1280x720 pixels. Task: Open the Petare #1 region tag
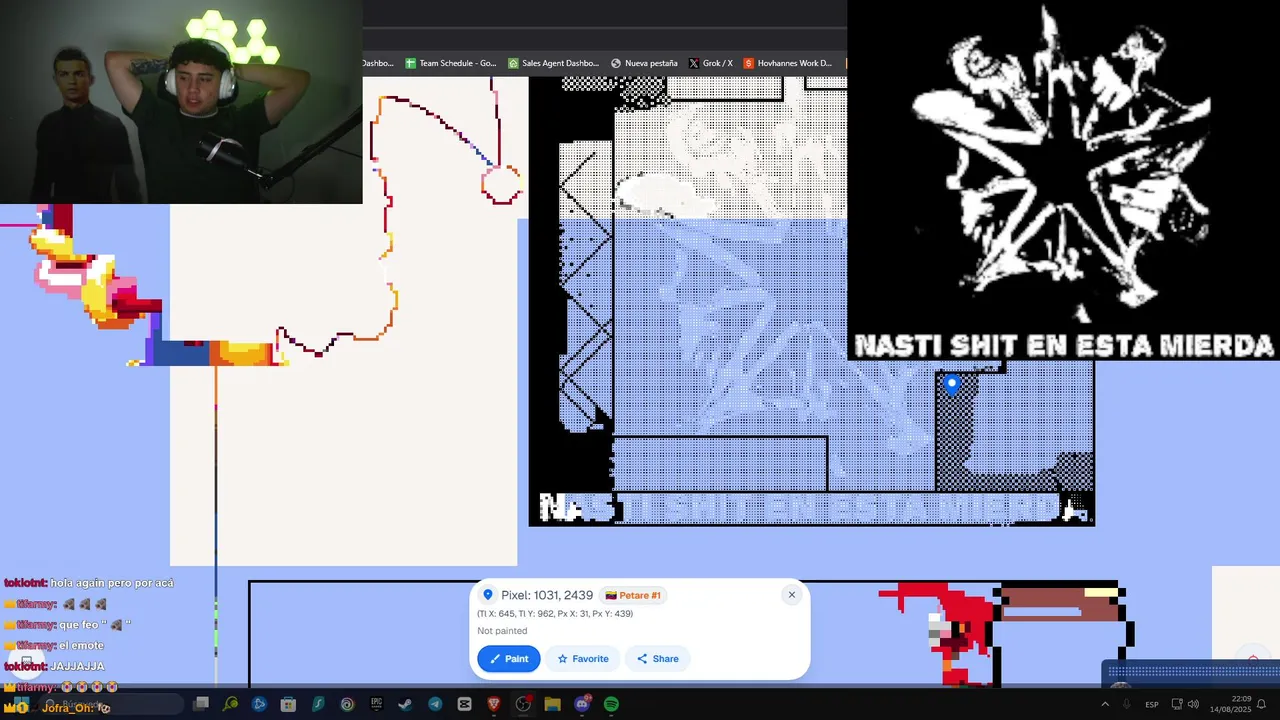pyautogui.click(x=634, y=595)
